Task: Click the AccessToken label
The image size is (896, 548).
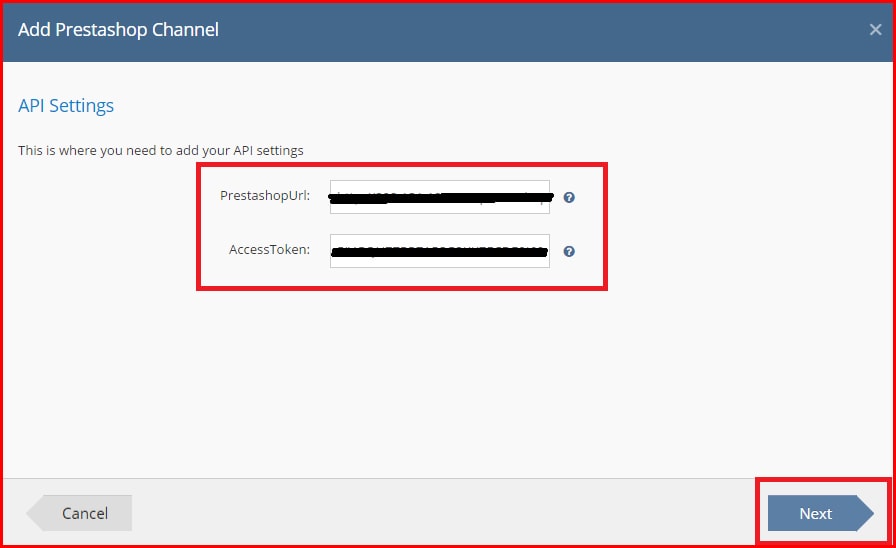Action: click(x=270, y=250)
